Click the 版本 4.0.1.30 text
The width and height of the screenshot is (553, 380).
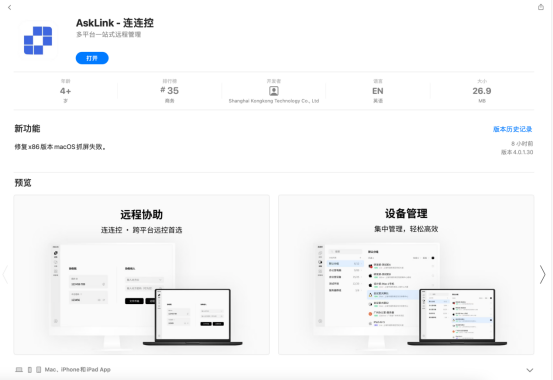(x=517, y=152)
